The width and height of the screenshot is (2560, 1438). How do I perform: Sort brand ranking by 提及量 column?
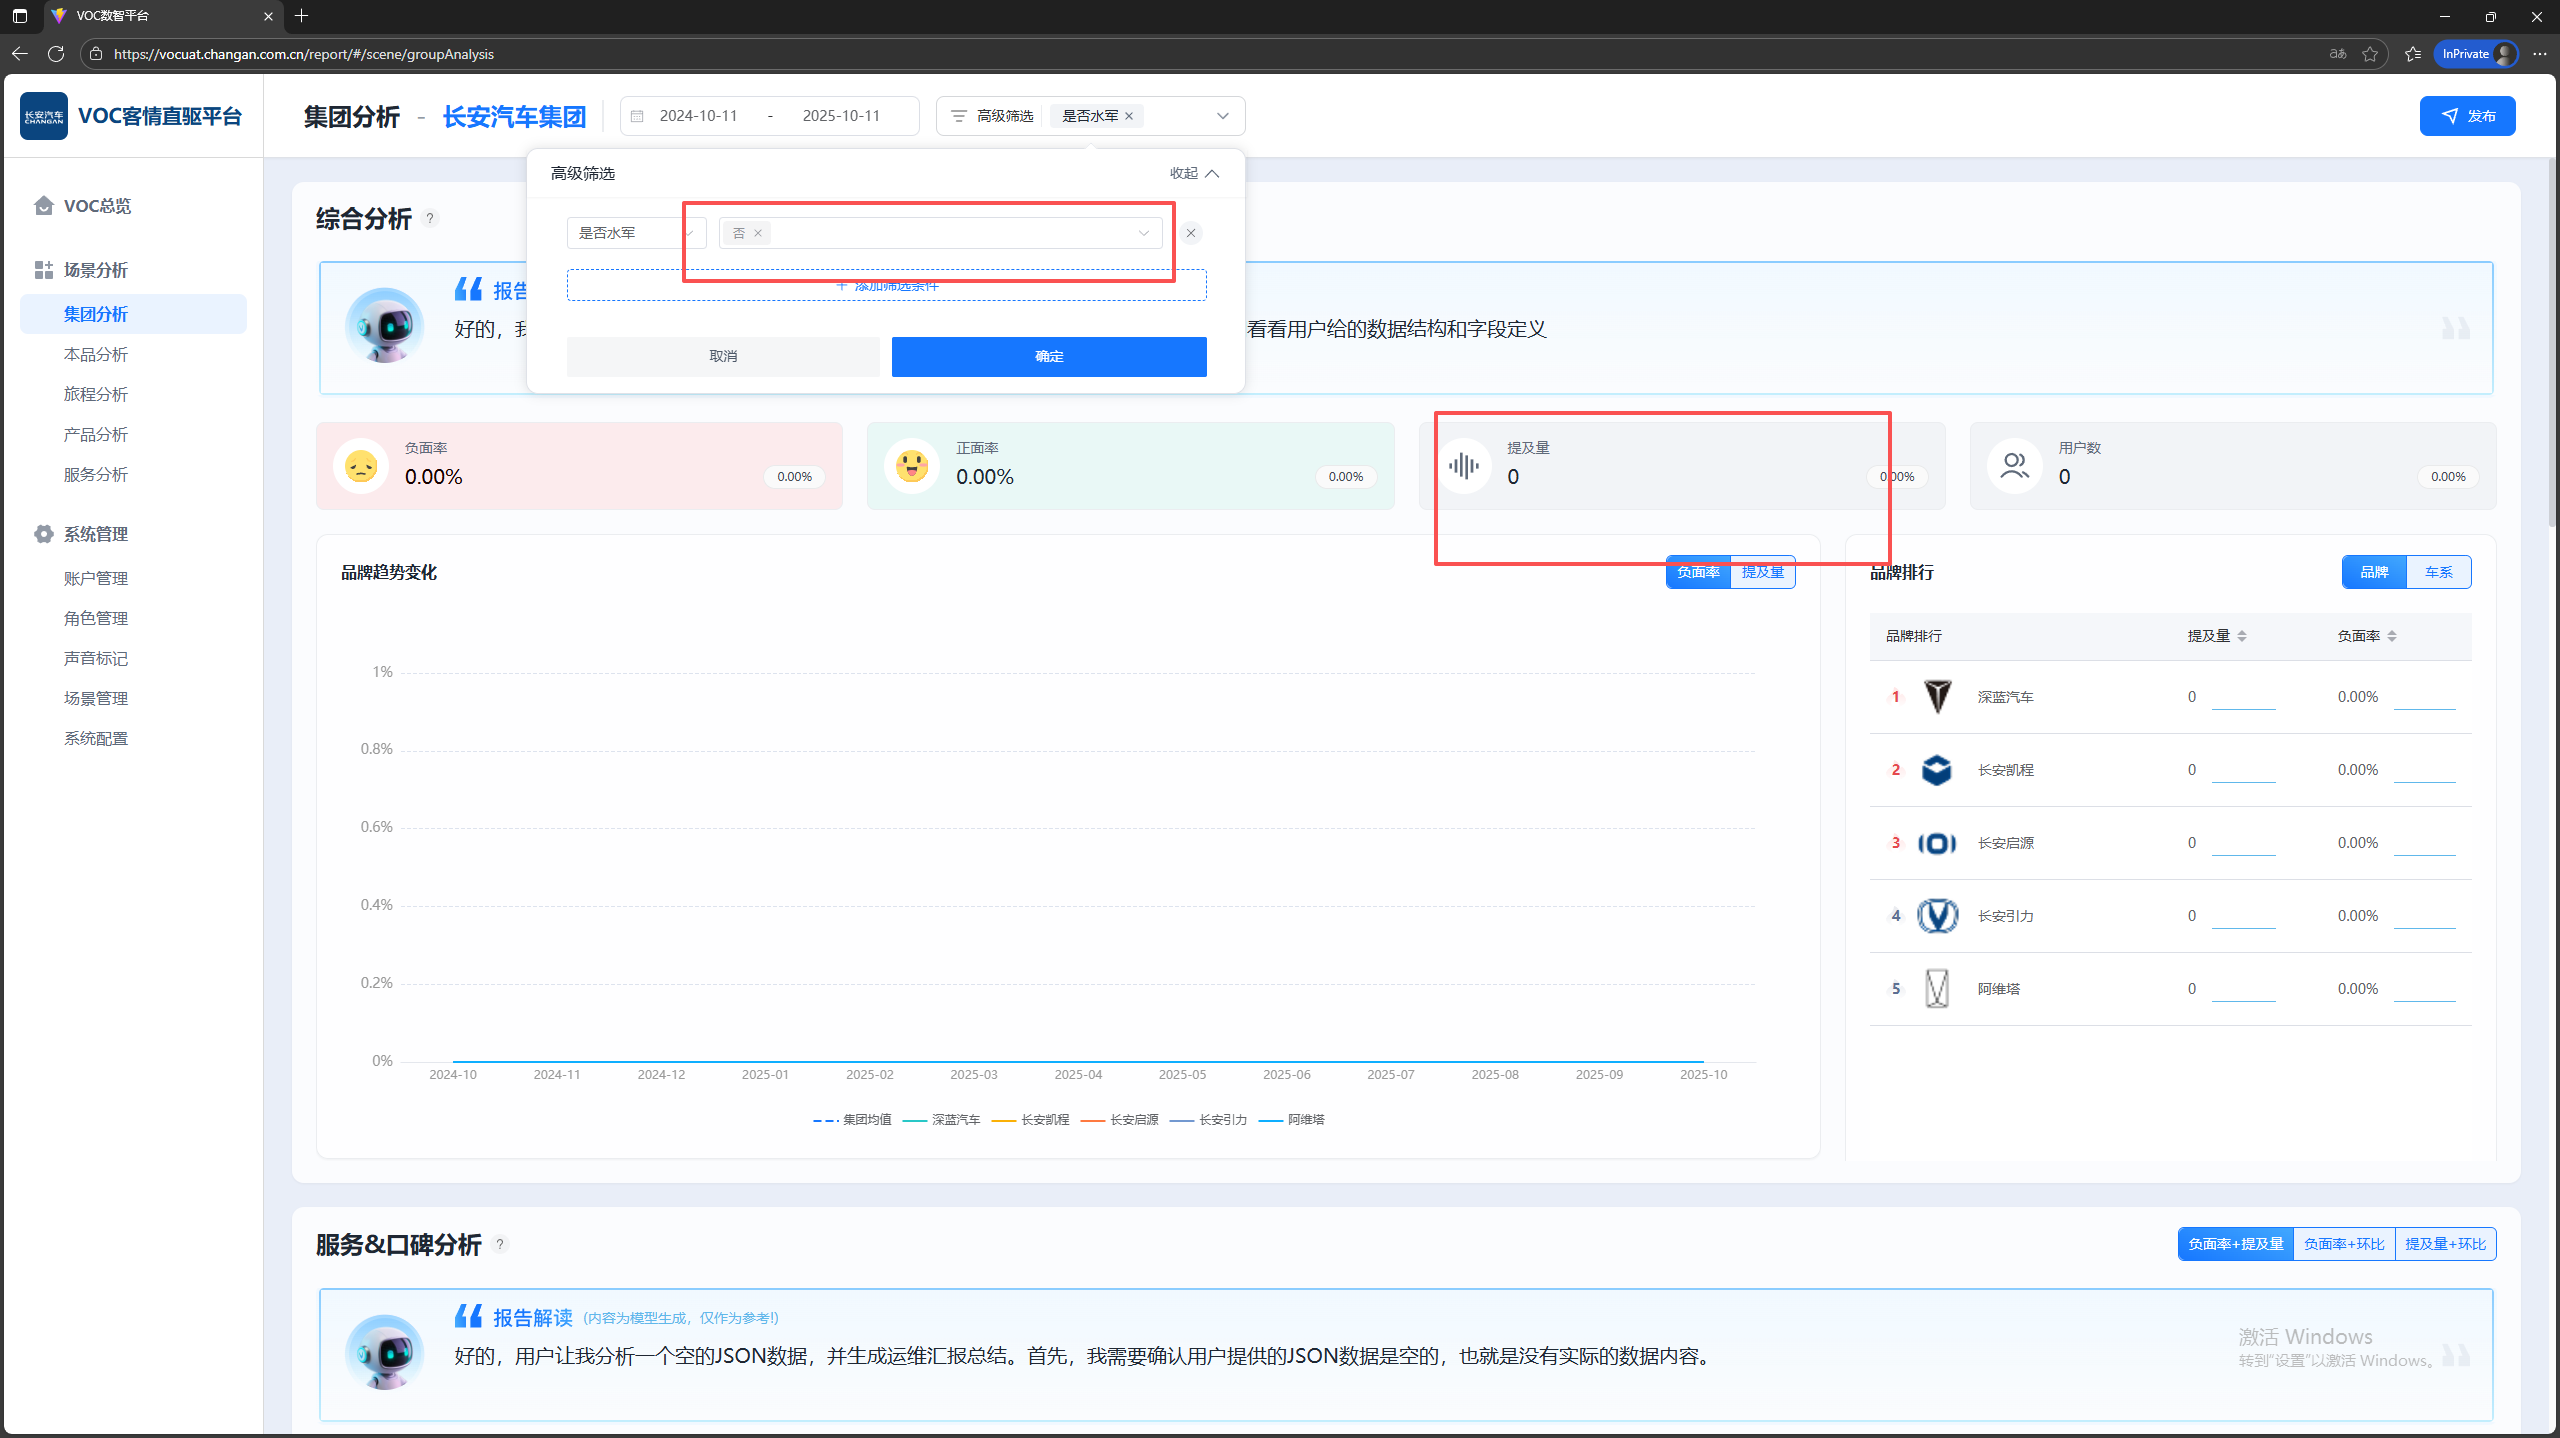[x=2241, y=636]
